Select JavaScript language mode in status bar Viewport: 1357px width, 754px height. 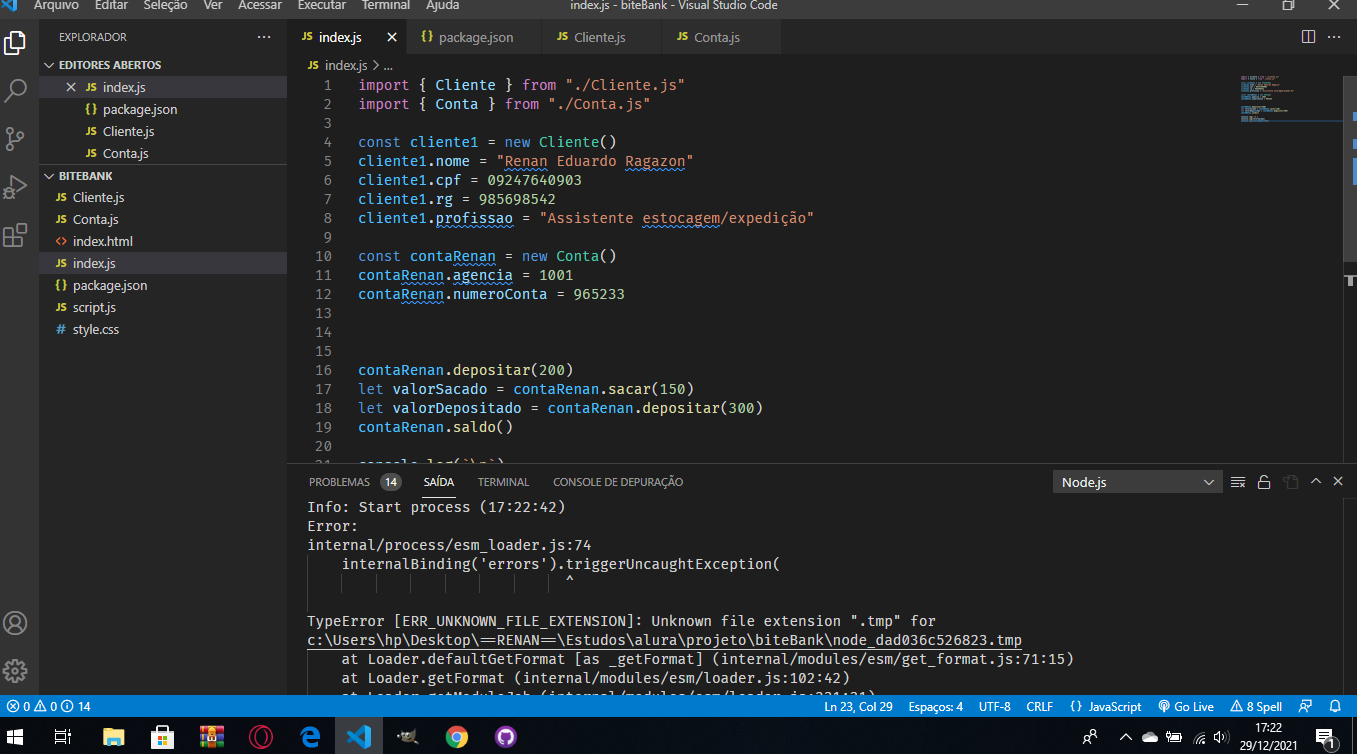[x=1105, y=706]
